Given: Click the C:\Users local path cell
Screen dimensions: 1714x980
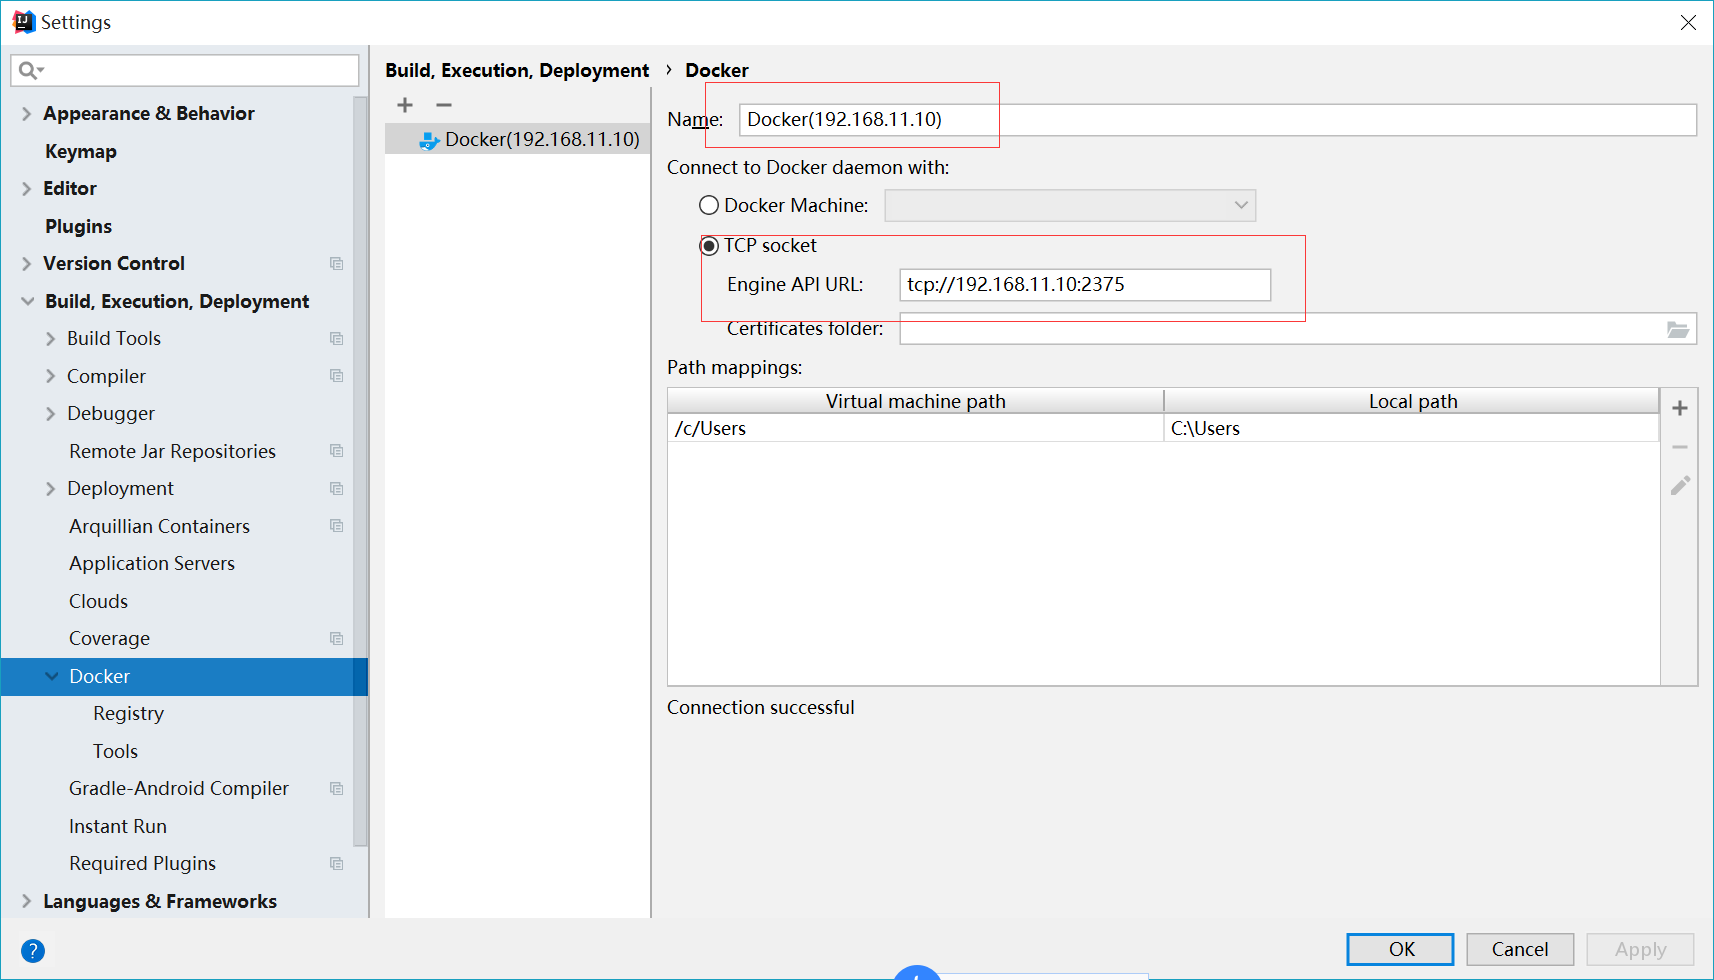Looking at the screenshot, I should click(x=1411, y=428).
